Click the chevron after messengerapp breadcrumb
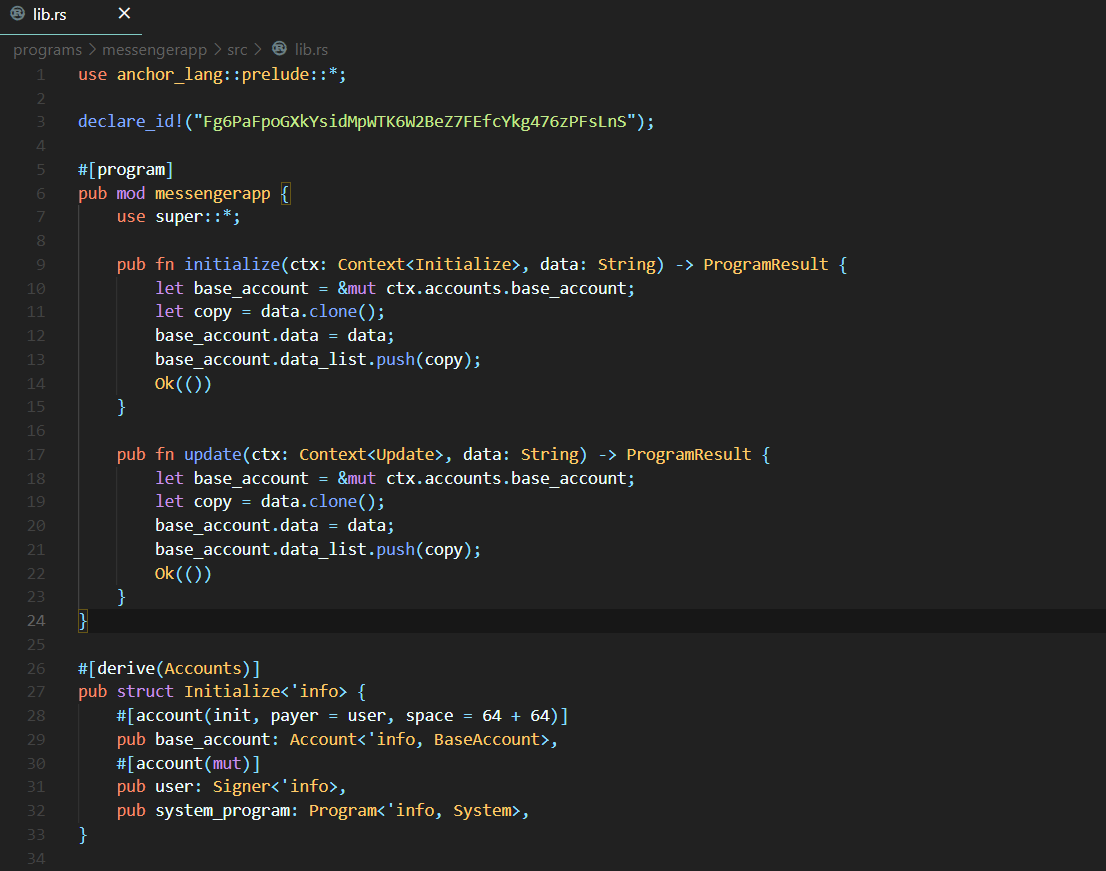1106x871 pixels. tap(217, 49)
